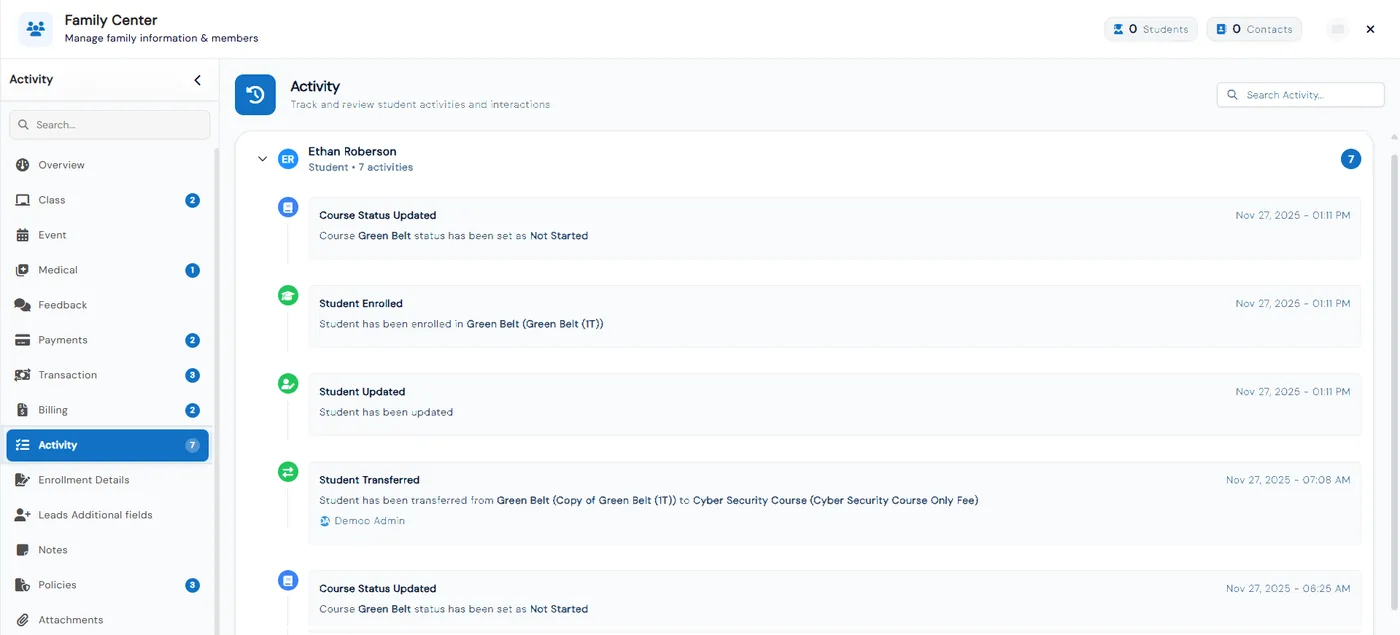Screen dimensions: 1400x635
Task: Click the Overview globe icon
Action: pyautogui.click(x=22, y=165)
